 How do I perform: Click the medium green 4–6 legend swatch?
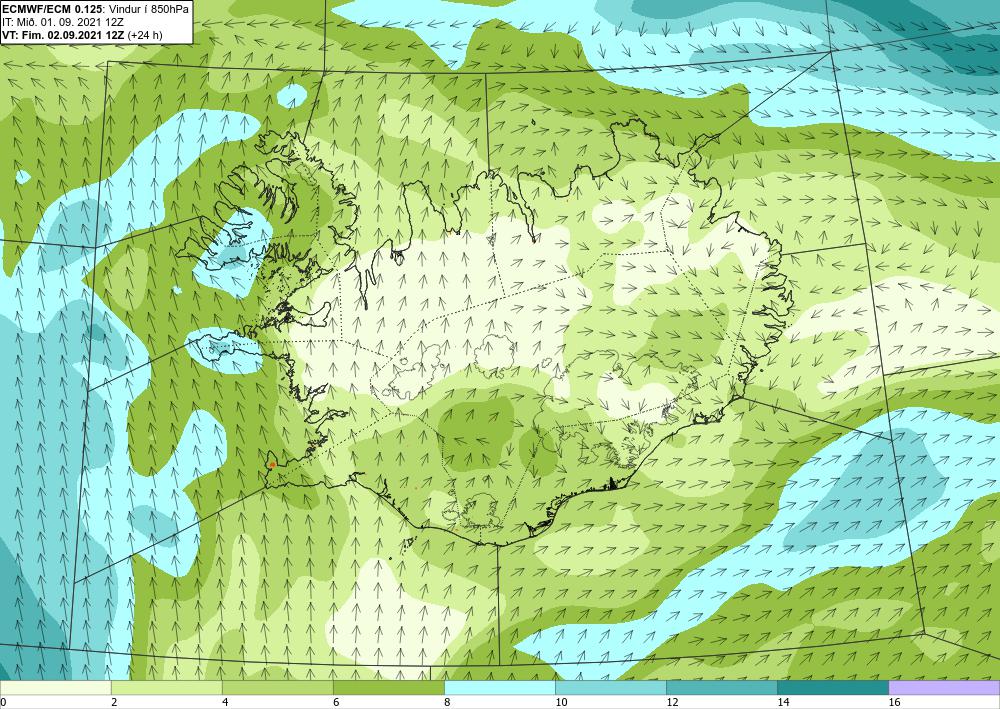277,688
